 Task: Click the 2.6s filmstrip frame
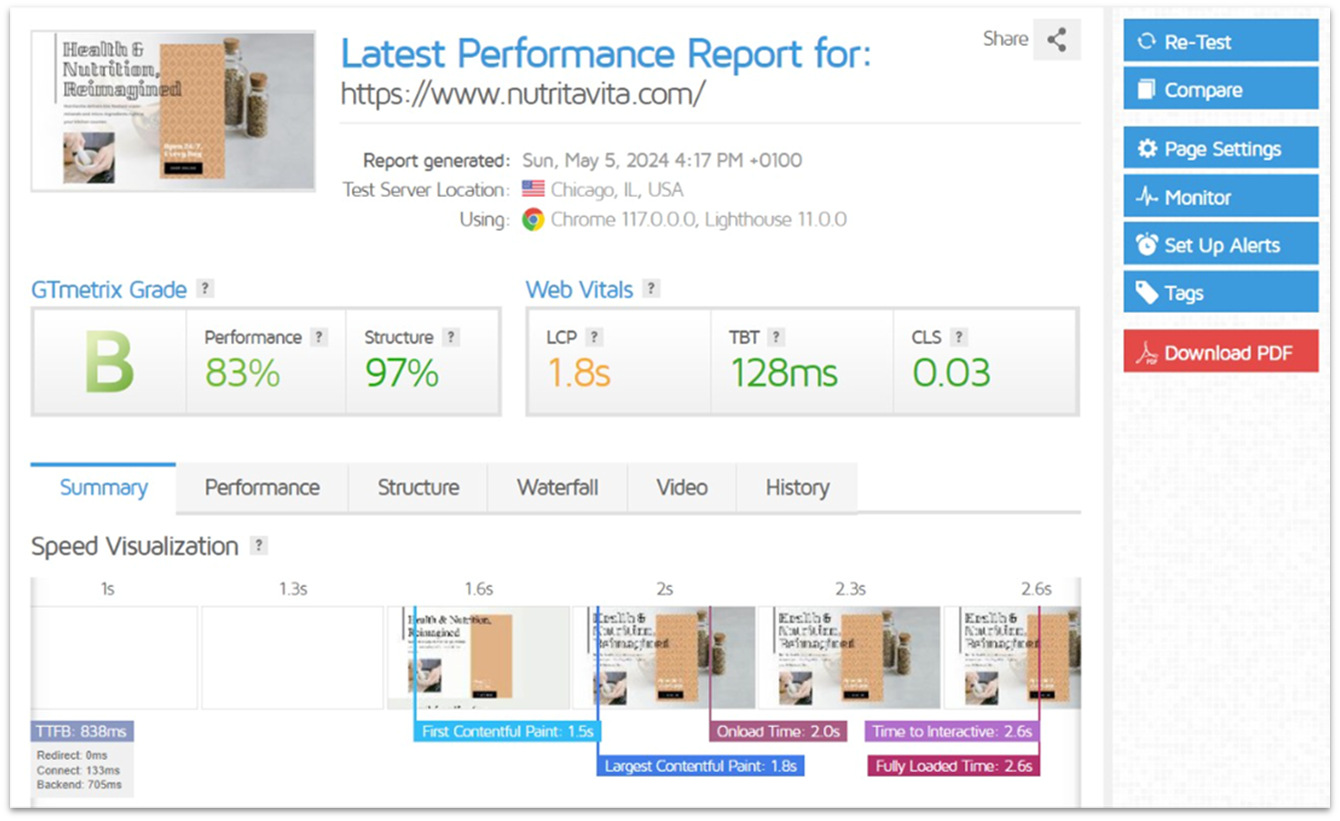click(1012, 657)
